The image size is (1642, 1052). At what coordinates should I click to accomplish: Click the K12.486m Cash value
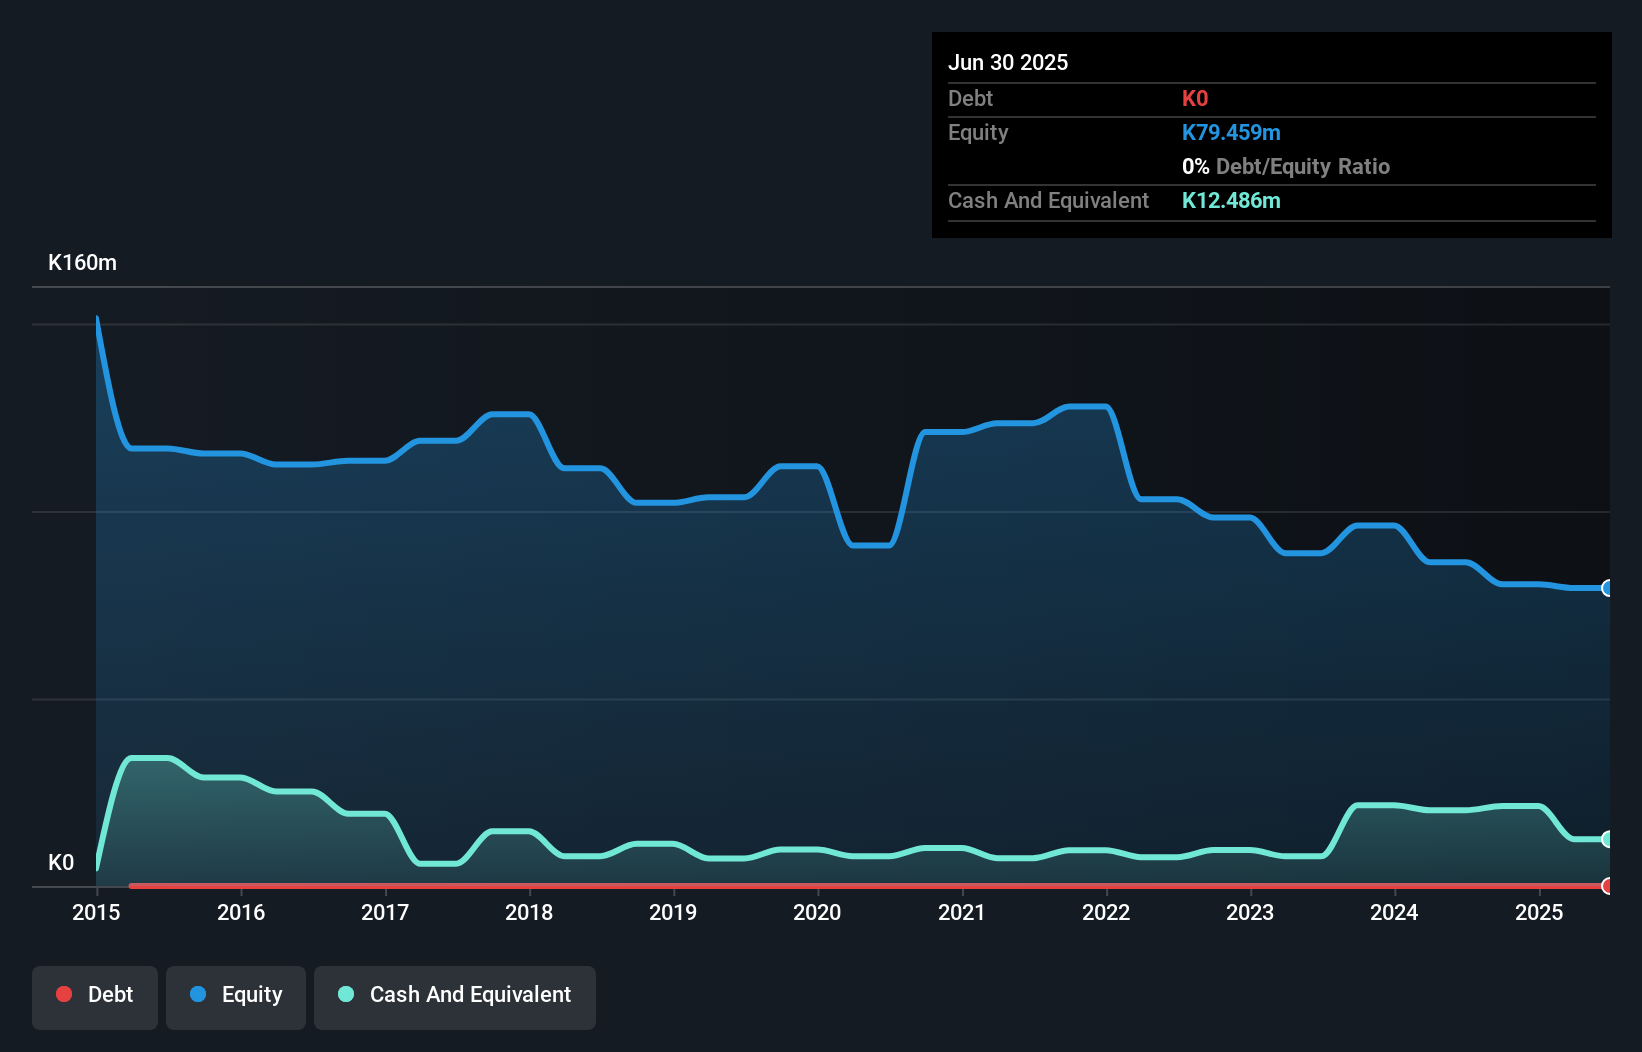coord(1231,201)
